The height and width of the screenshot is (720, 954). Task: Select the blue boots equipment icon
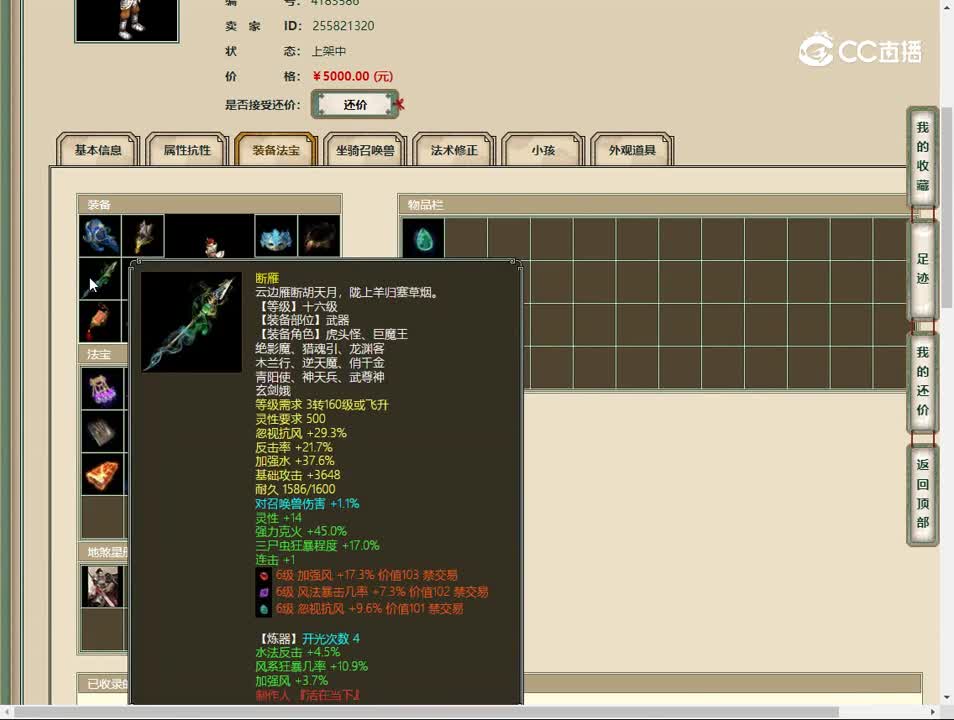[100, 234]
